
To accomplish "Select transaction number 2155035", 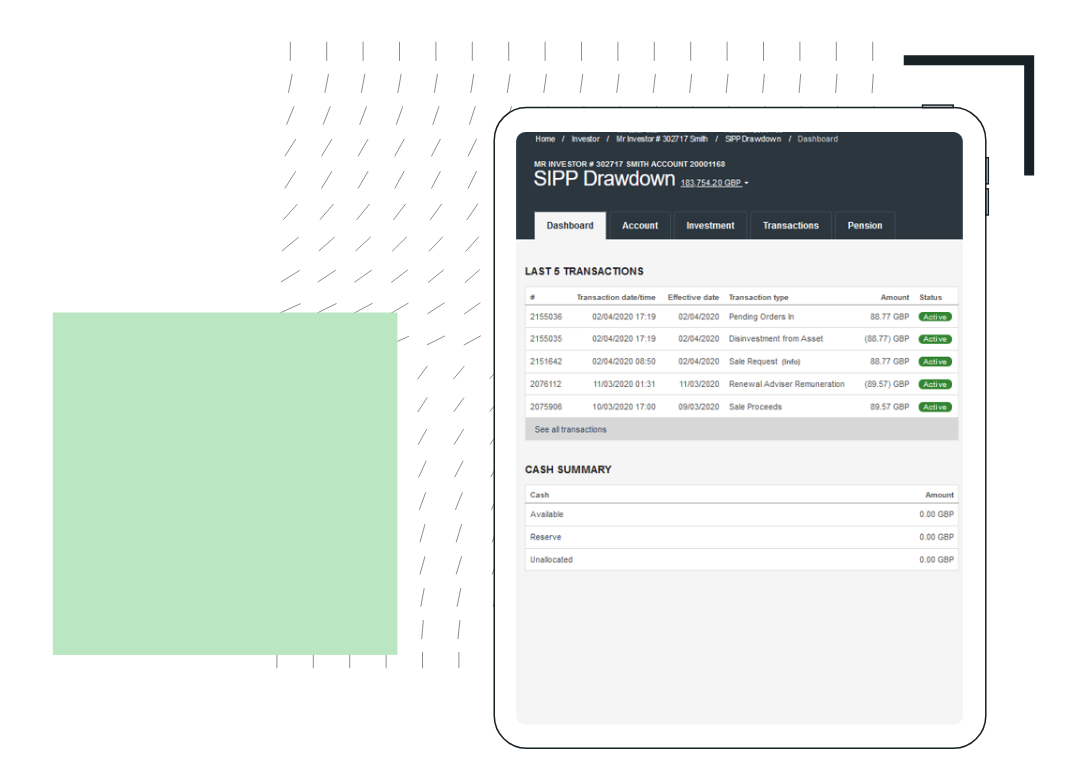I will 546,339.
